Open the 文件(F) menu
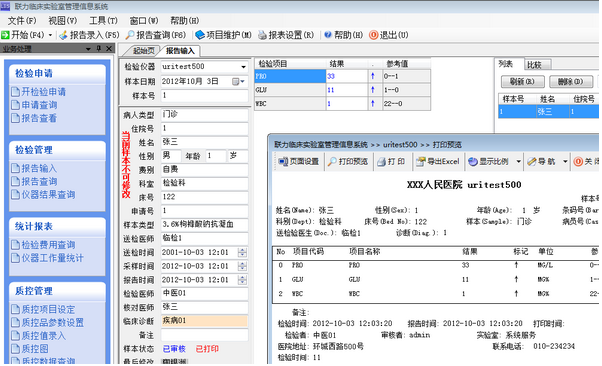Viewport: 602px width, 366px height. 22,20
